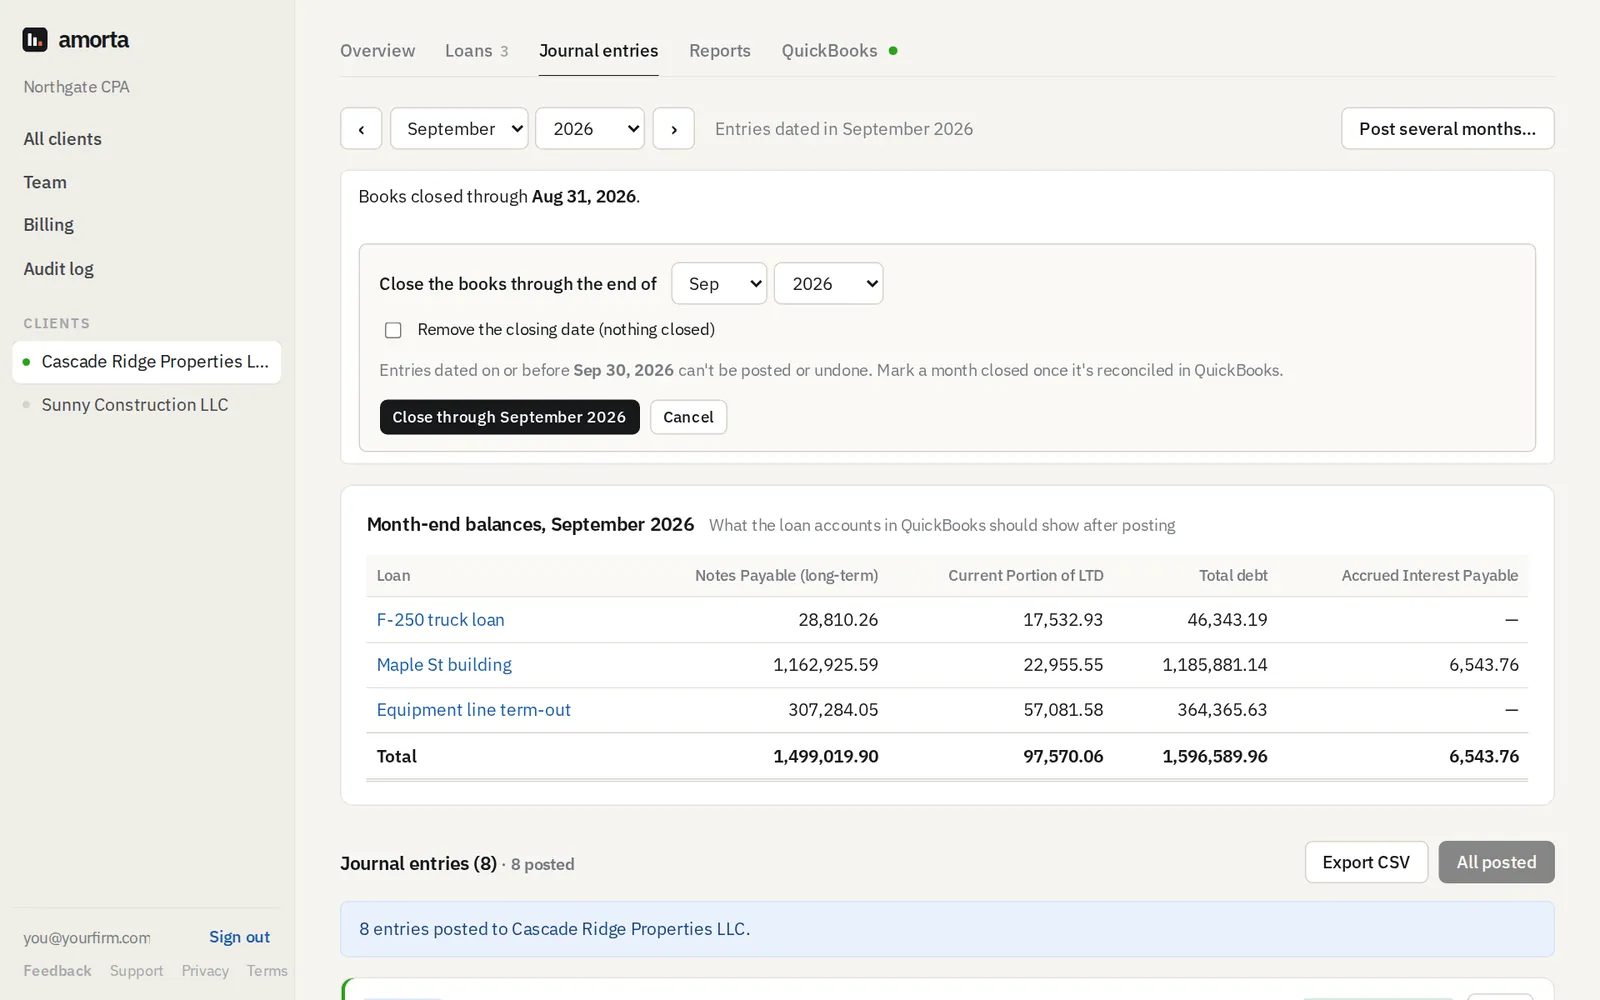Image resolution: width=1600 pixels, height=1000 pixels.
Task: Go to previous month arrow
Action: coord(361,129)
